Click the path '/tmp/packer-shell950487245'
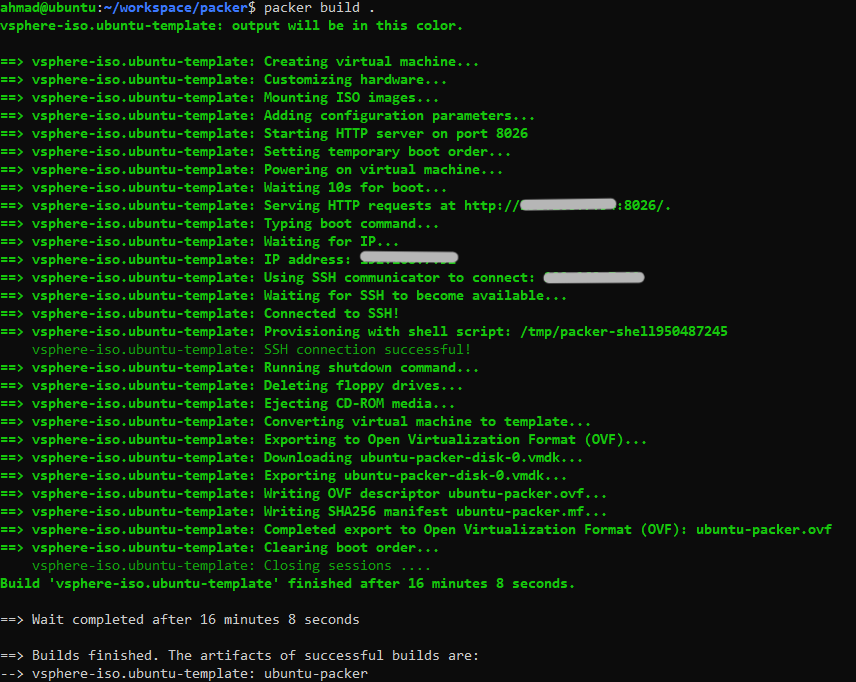The height and width of the screenshot is (682, 856). click(623, 332)
